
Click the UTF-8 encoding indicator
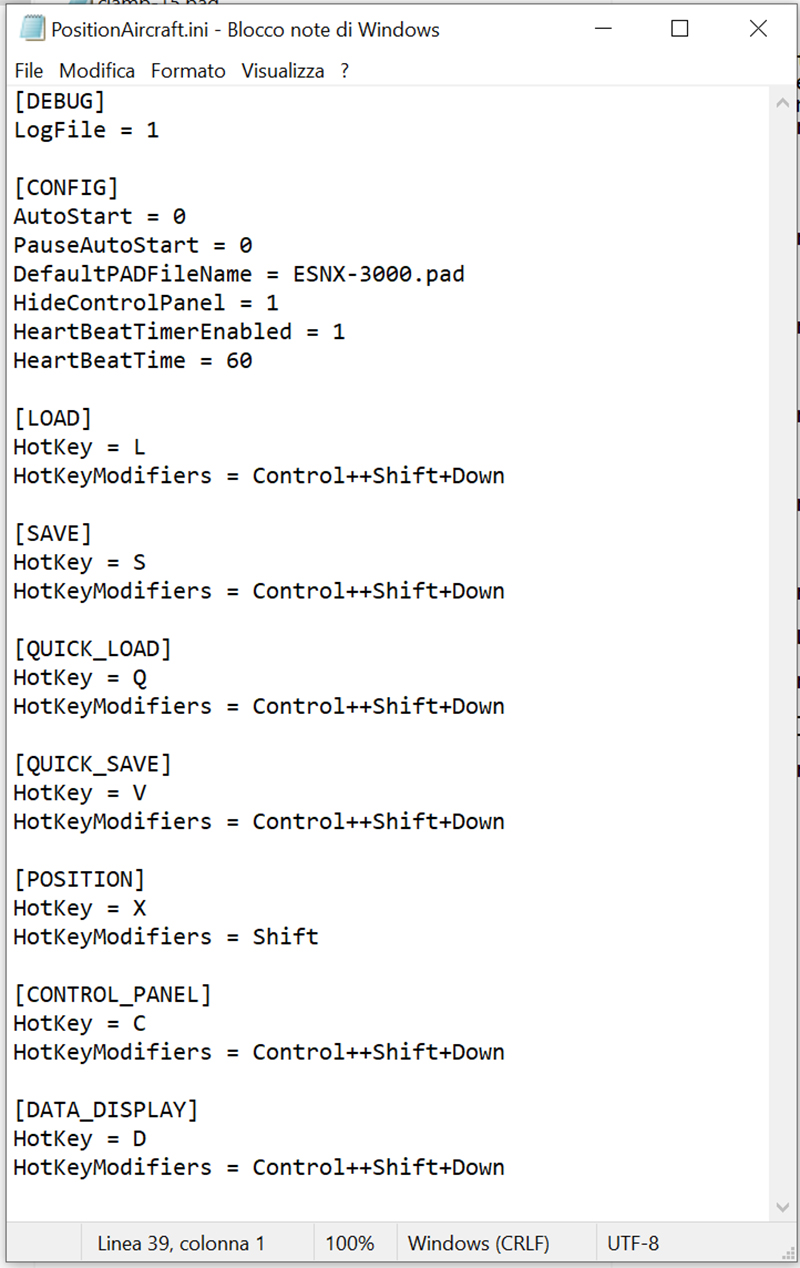coord(633,1244)
